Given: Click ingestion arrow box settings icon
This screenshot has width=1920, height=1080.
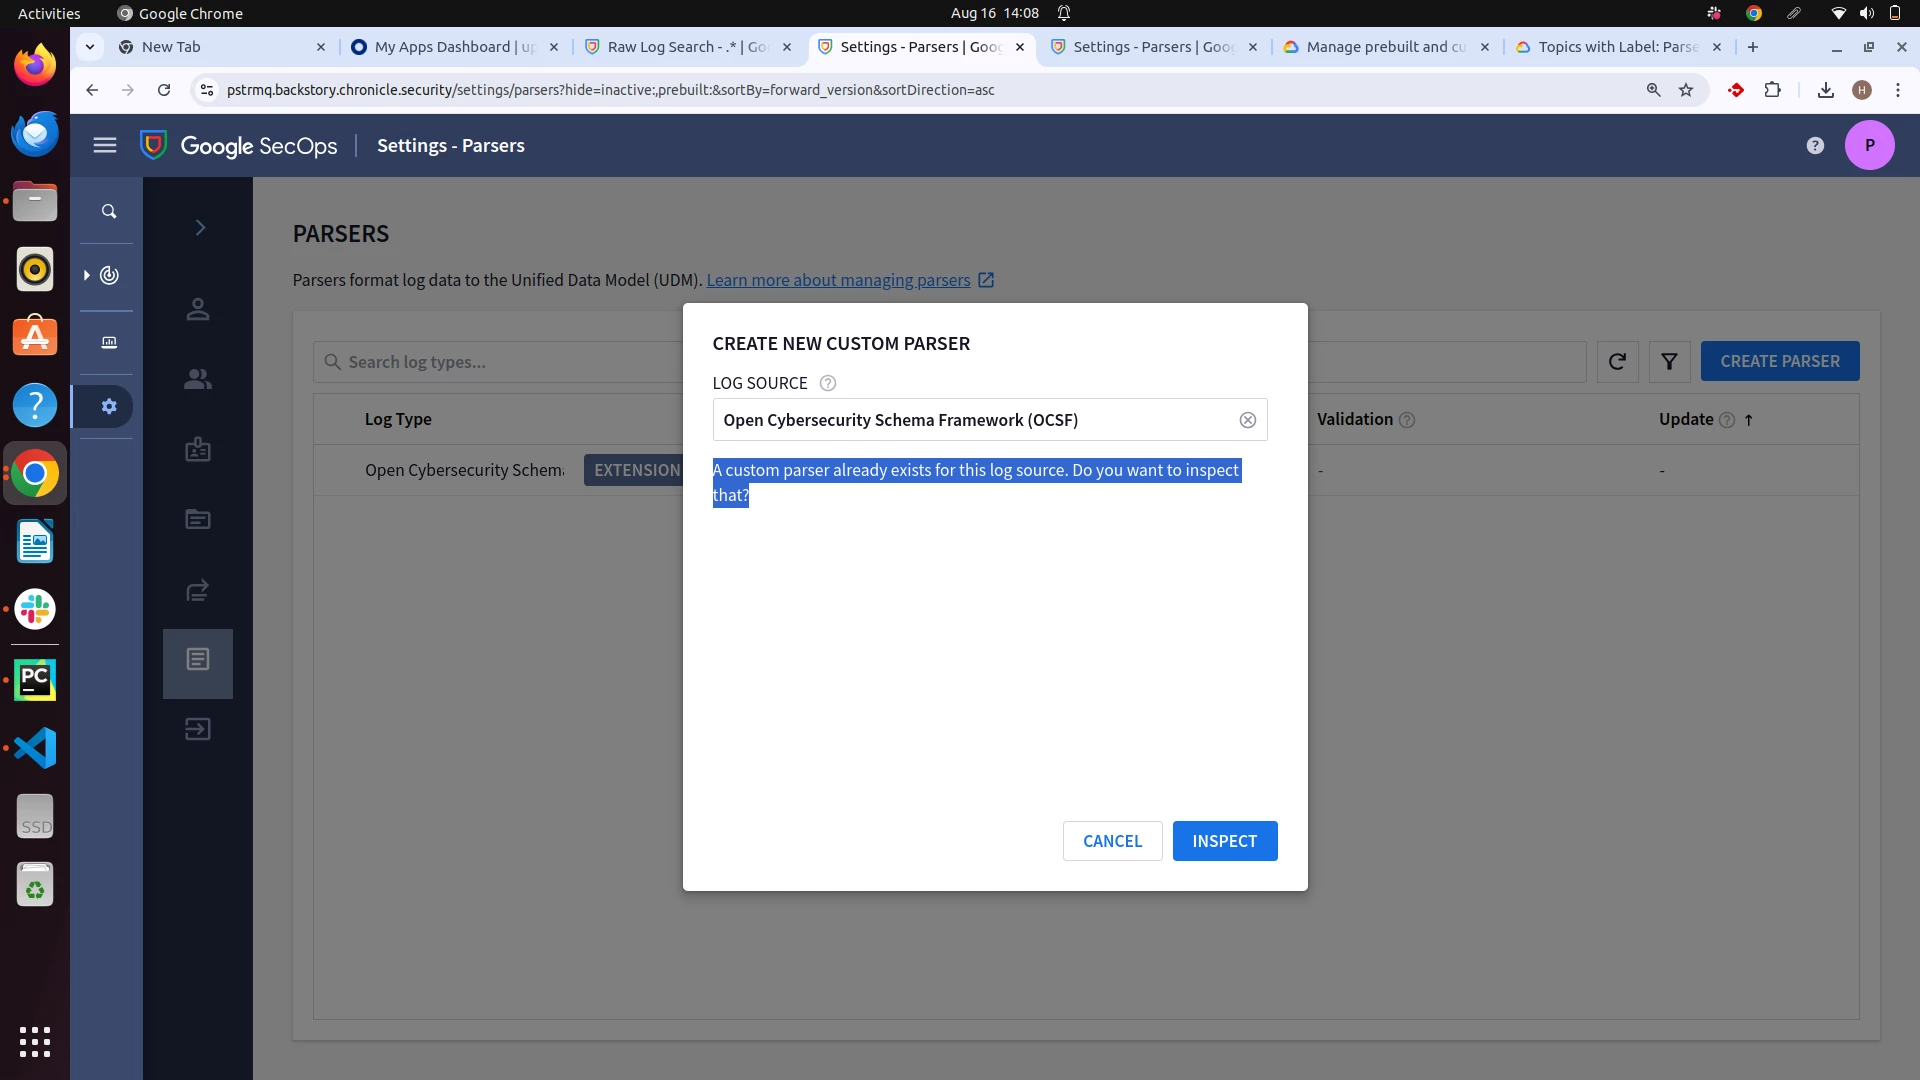Looking at the screenshot, I should coord(198,729).
